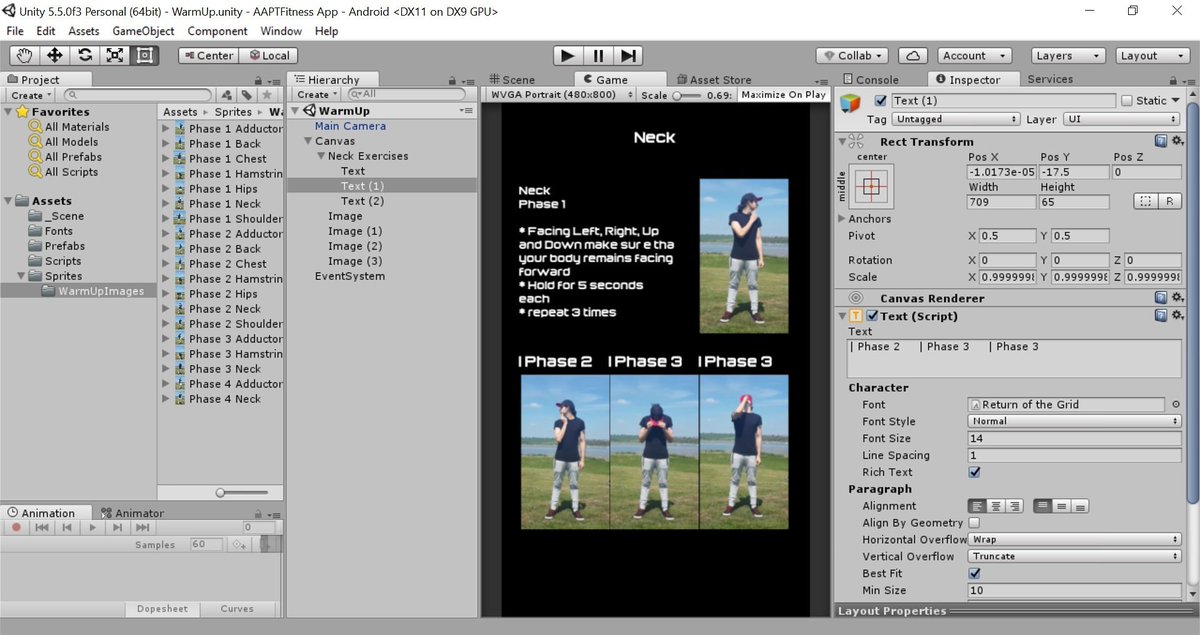This screenshot has width=1200, height=635.
Task: Open the Tag dropdown showing Untagged
Action: click(957, 119)
